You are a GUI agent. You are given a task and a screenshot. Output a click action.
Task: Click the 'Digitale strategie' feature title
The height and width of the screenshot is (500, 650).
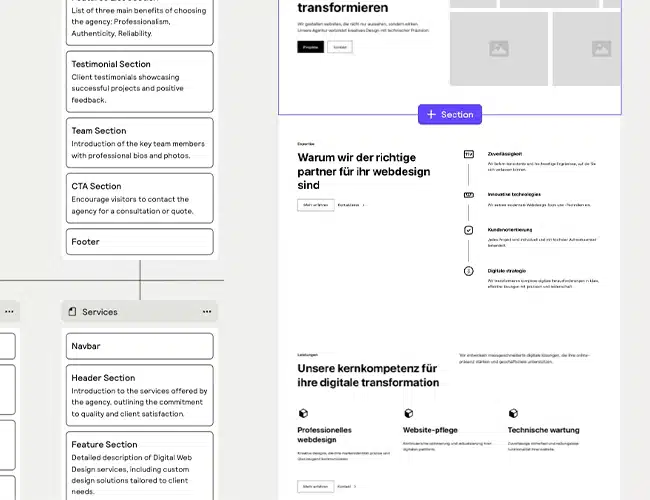click(507, 271)
